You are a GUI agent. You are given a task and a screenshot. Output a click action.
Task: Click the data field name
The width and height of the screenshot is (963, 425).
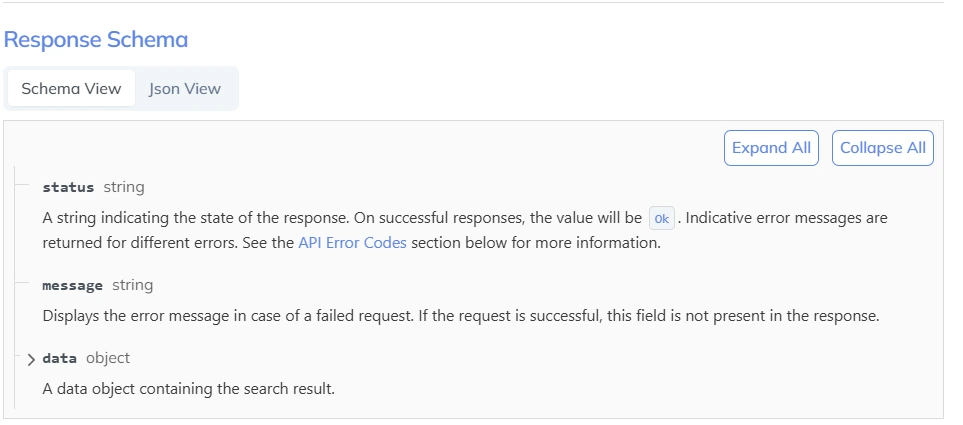coord(60,358)
